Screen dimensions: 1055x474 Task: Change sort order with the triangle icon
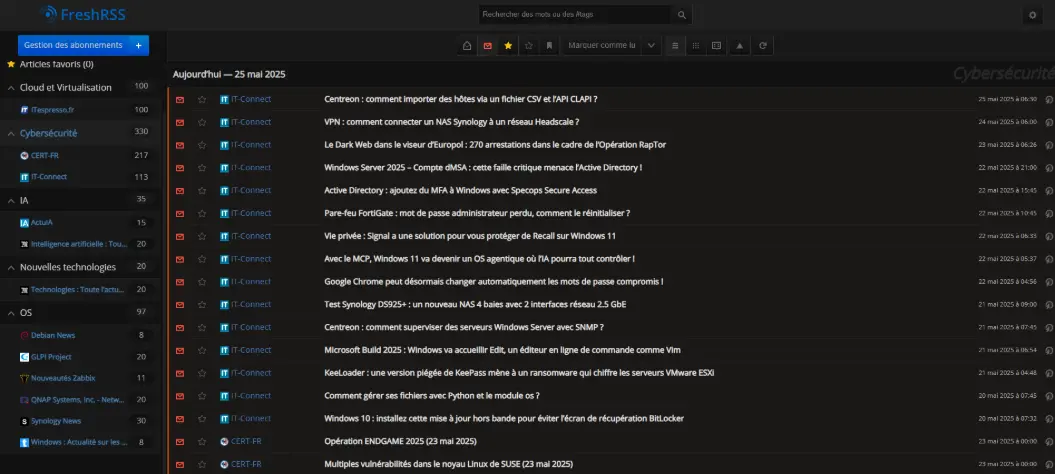[739, 46]
